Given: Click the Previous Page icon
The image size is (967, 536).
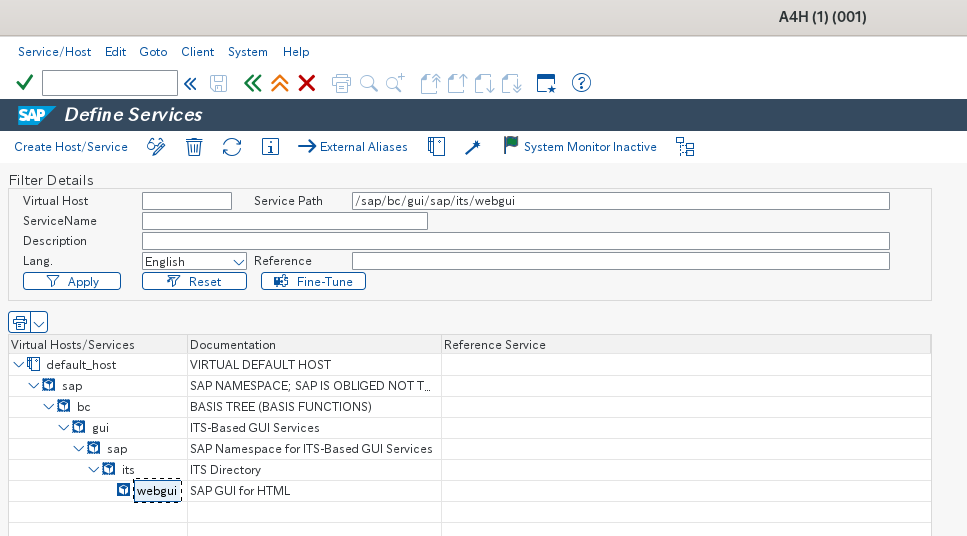Looking at the screenshot, I should [x=457, y=83].
